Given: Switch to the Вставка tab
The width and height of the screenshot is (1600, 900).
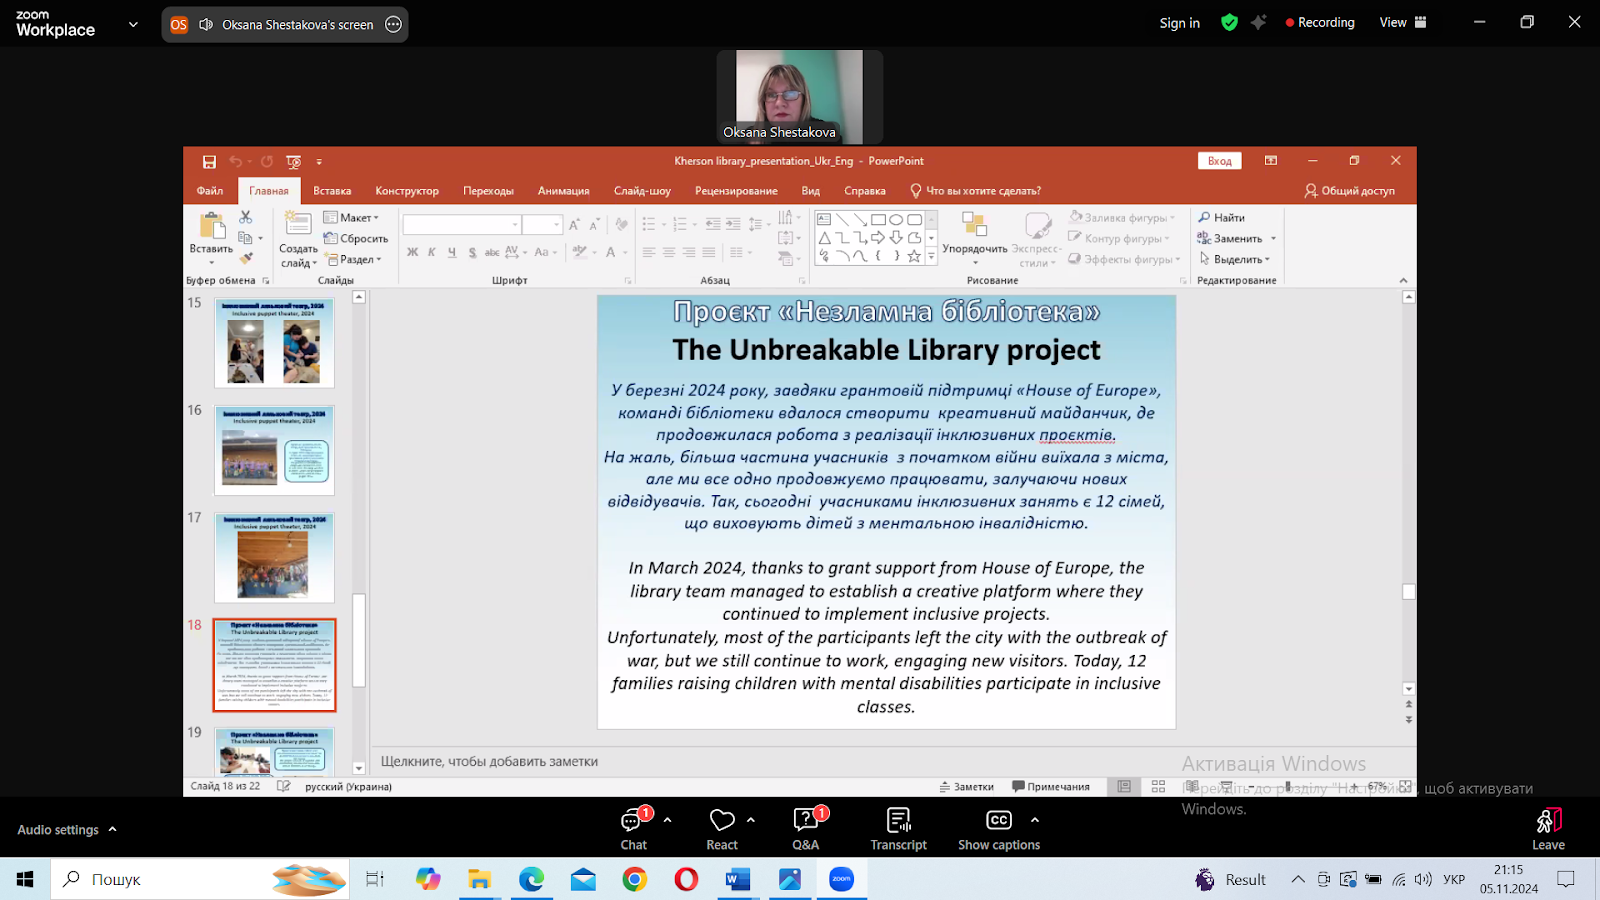Looking at the screenshot, I should click(332, 191).
